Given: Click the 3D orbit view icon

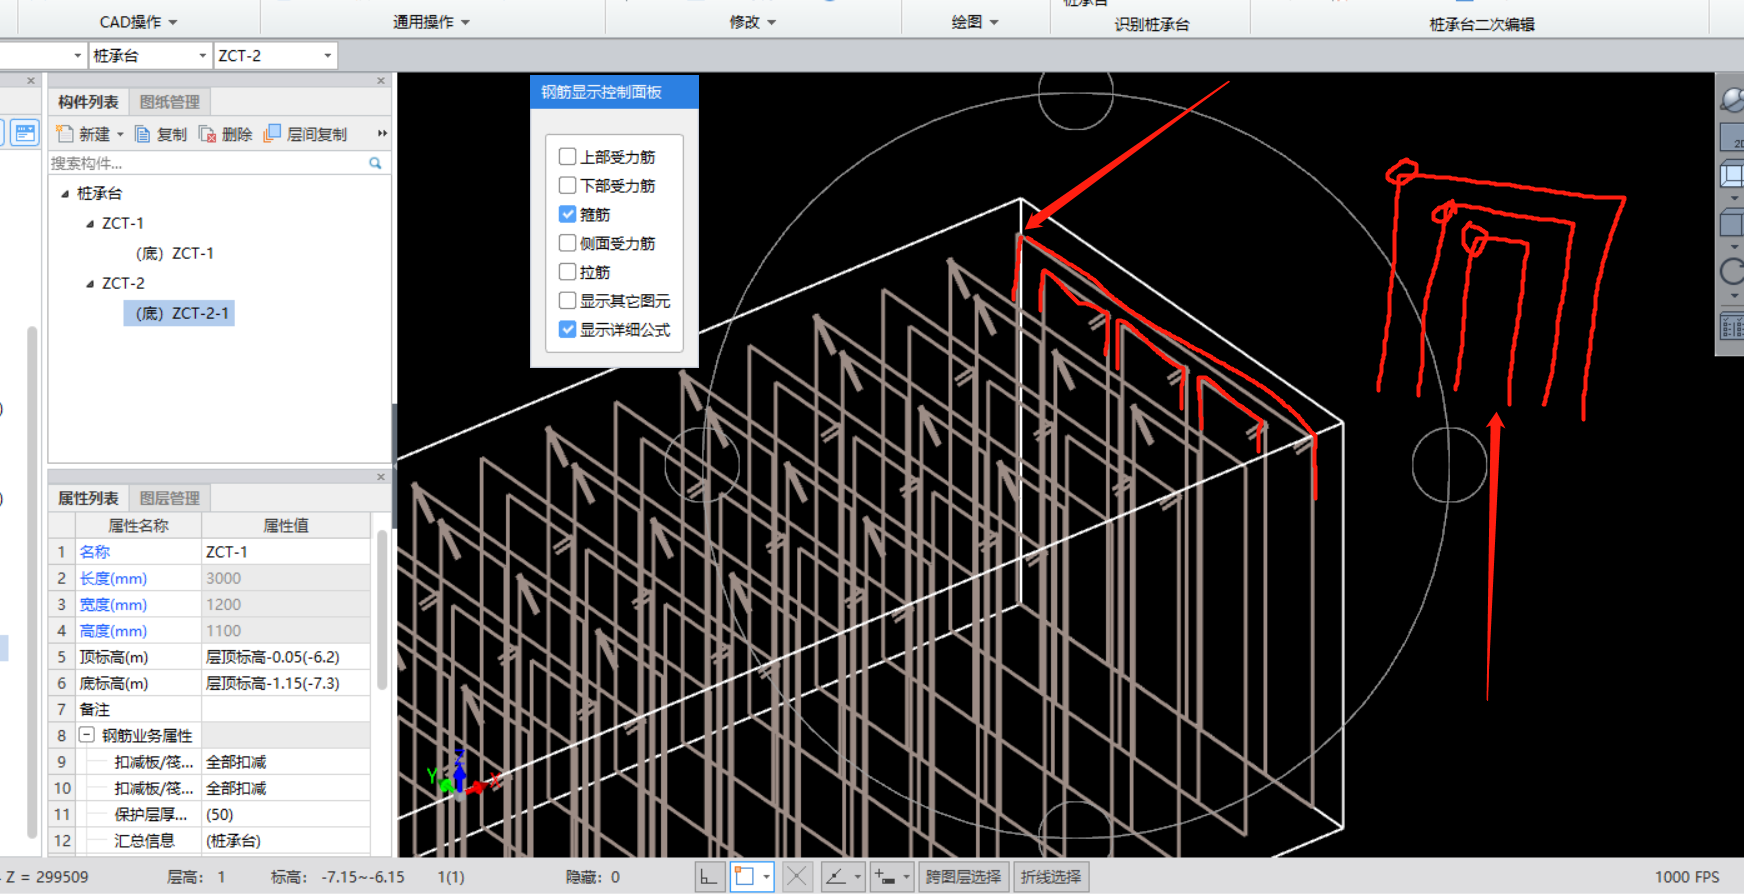Looking at the screenshot, I should pyautogui.click(x=1732, y=99).
